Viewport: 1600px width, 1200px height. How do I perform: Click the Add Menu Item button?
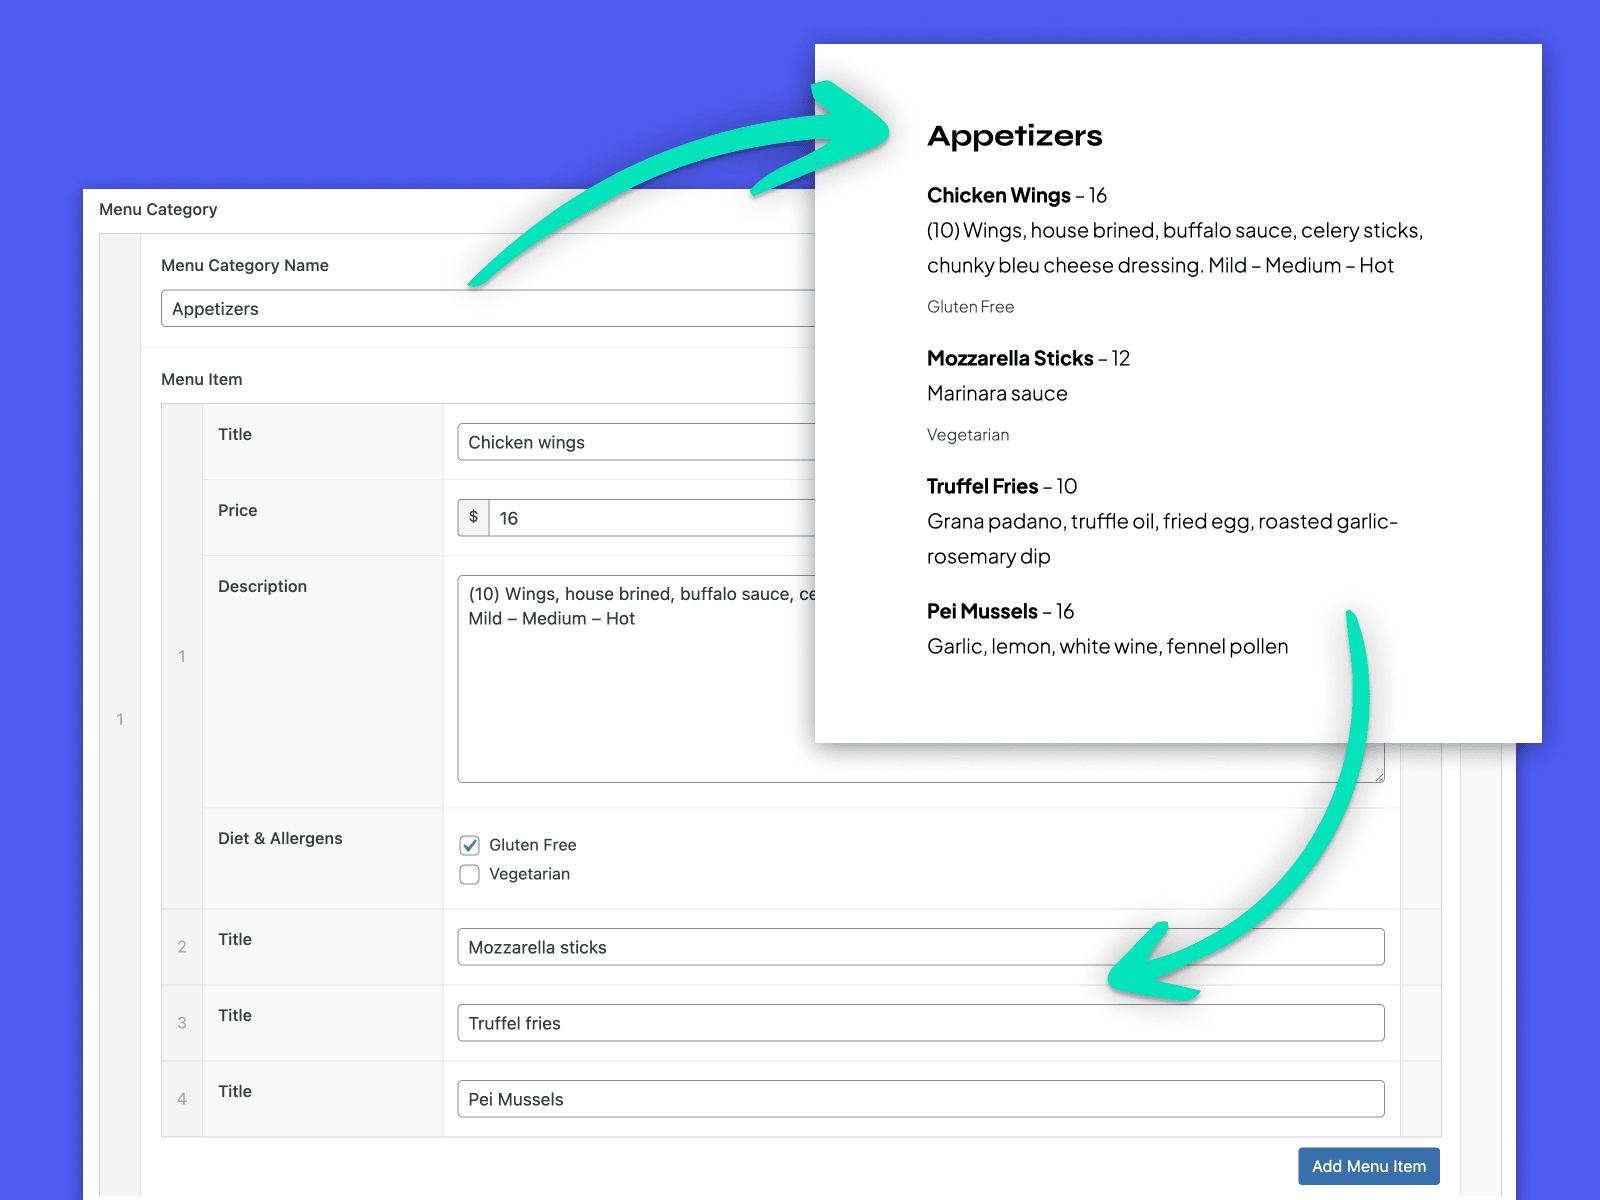coord(1368,1166)
